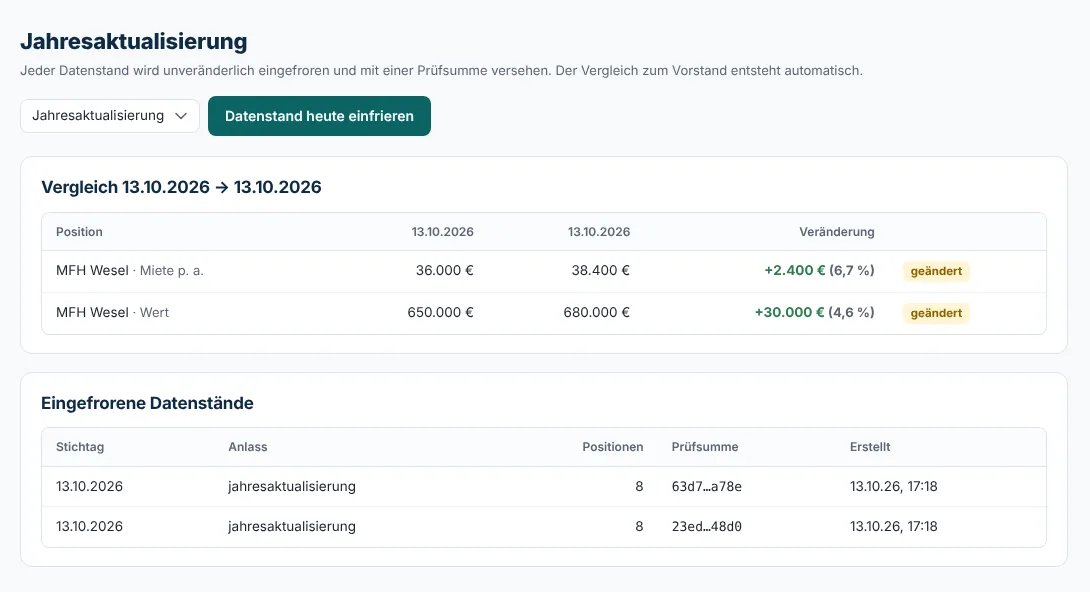Screen dimensions: 1090x592
Task: Click jahresaktualisierung in the 63d7…a78e row
Action: 292,486
